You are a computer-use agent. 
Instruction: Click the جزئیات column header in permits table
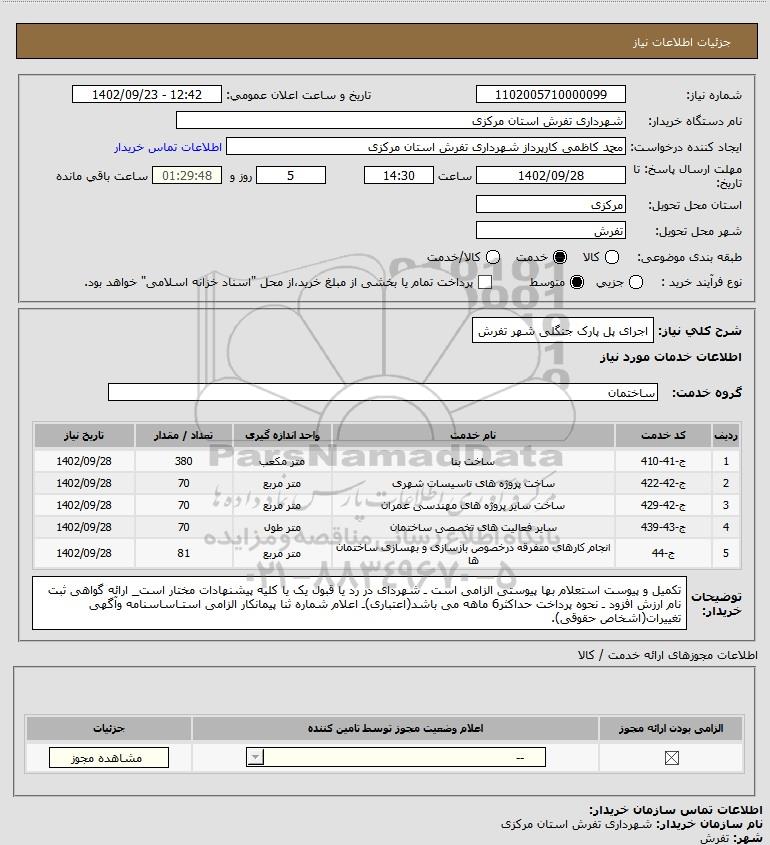[108, 728]
